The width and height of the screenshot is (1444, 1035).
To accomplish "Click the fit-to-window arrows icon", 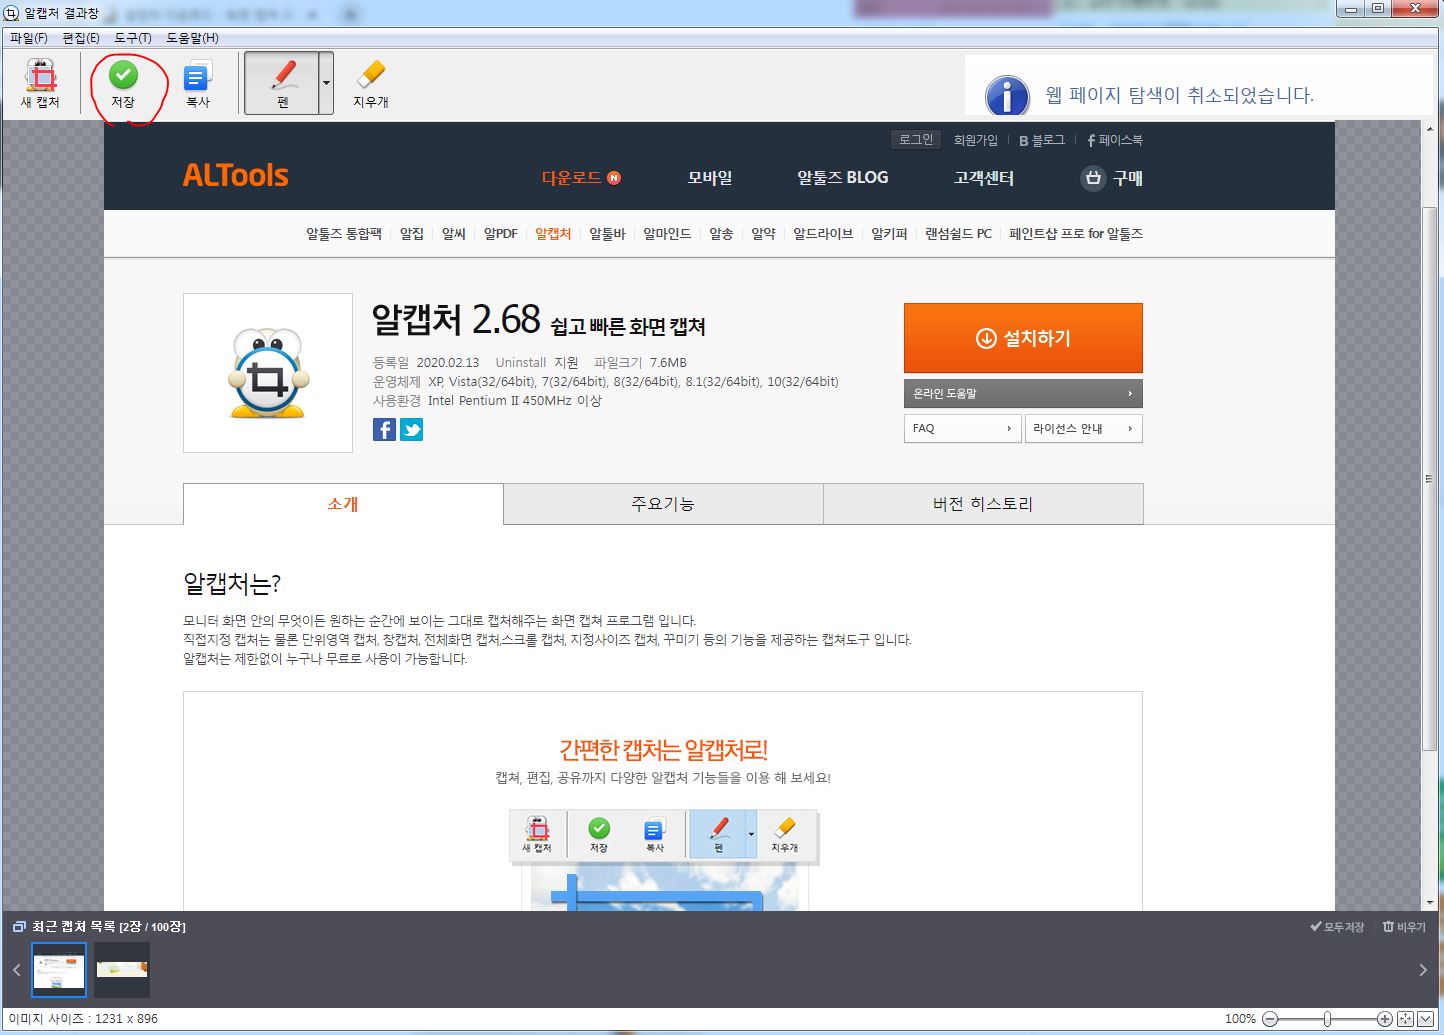I will pyautogui.click(x=1405, y=1019).
